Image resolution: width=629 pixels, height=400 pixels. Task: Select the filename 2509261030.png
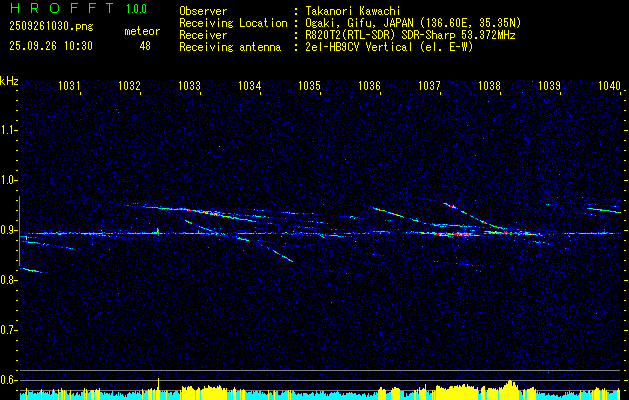pos(51,27)
